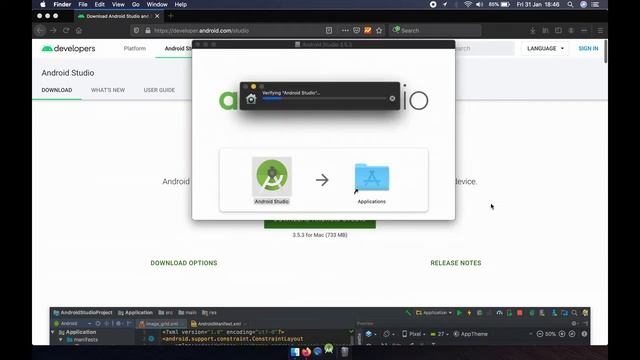640x360 pixels.
Task: Open the Firefox library
Action: pos(545,30)
